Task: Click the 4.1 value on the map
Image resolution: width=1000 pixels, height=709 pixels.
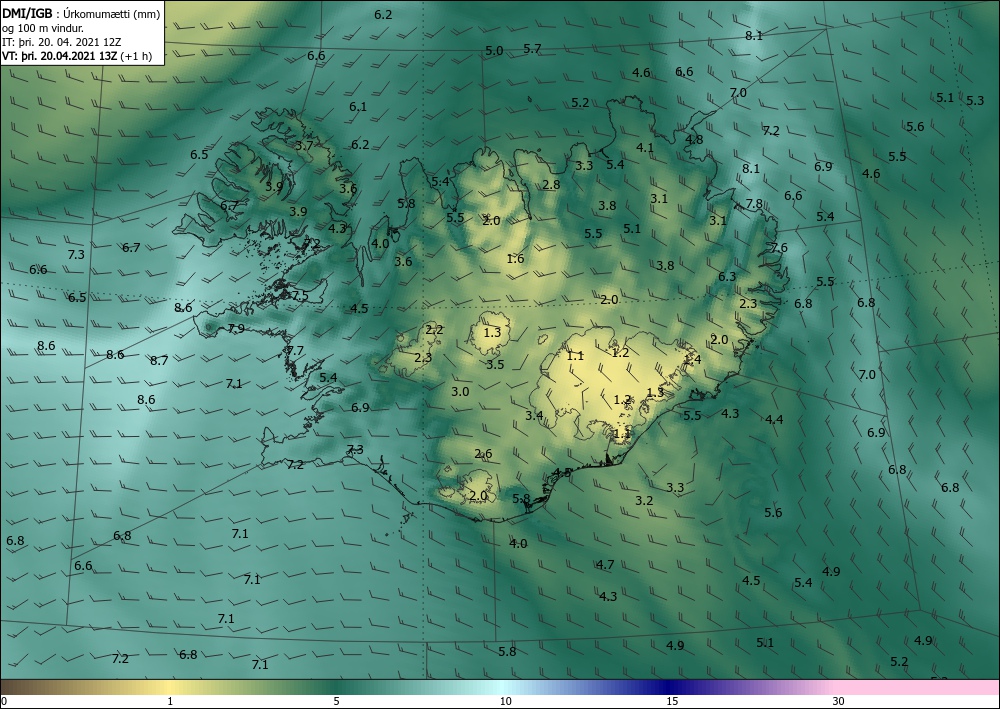Action: [645, 147]
